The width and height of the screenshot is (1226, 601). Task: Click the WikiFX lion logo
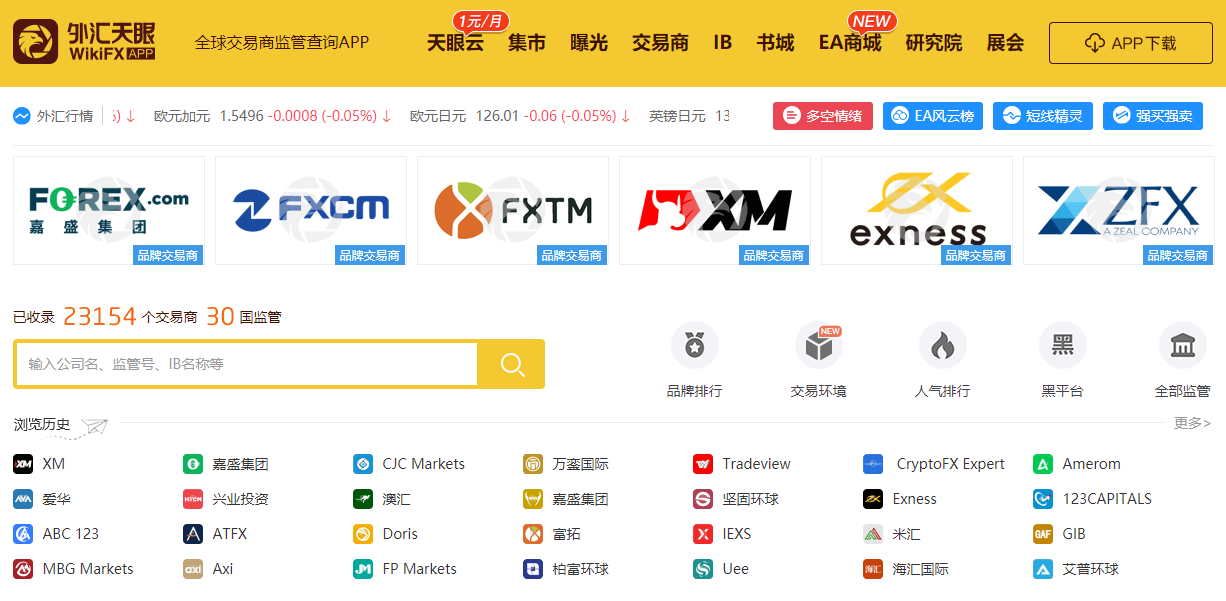35,43
